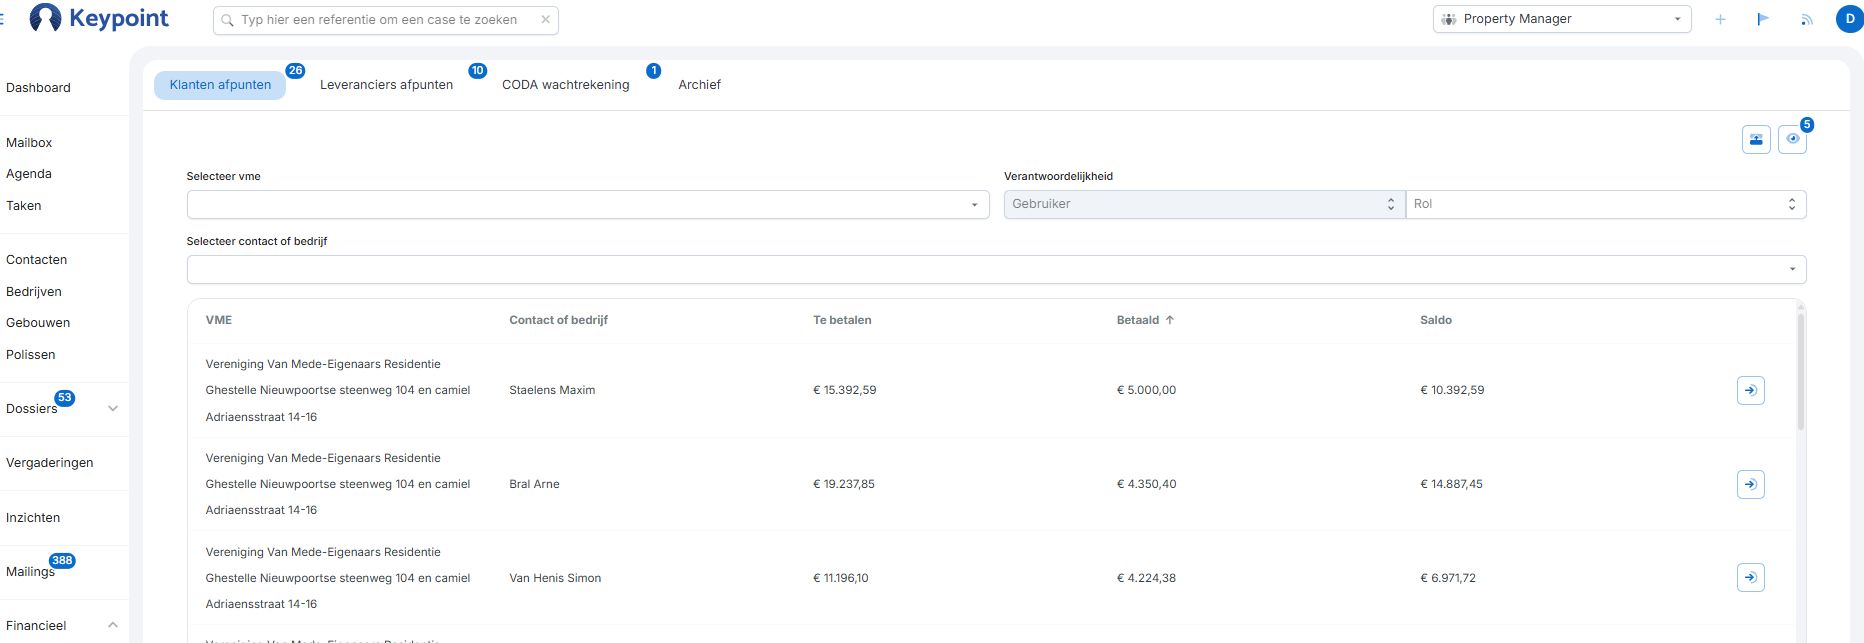Image resolution: width=1864 pixels, height=643 pixels.
Task: Collapse the Financieel sidebar section
Action: coord(113,625)
